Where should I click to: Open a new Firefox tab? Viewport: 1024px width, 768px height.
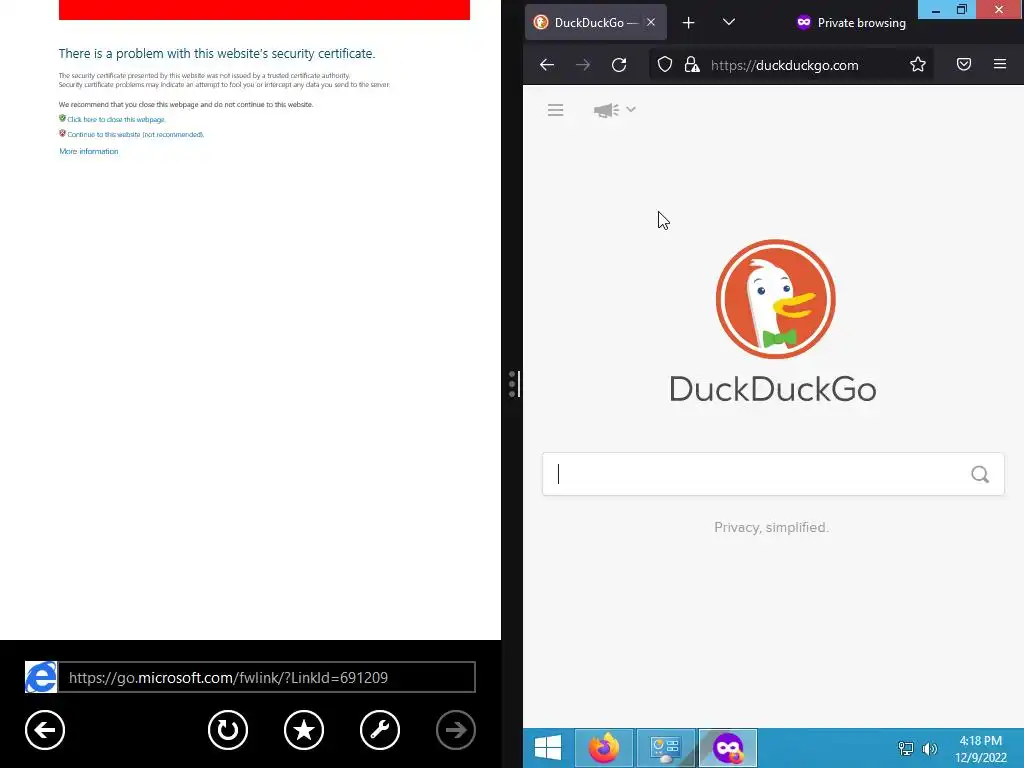(688, 23)
